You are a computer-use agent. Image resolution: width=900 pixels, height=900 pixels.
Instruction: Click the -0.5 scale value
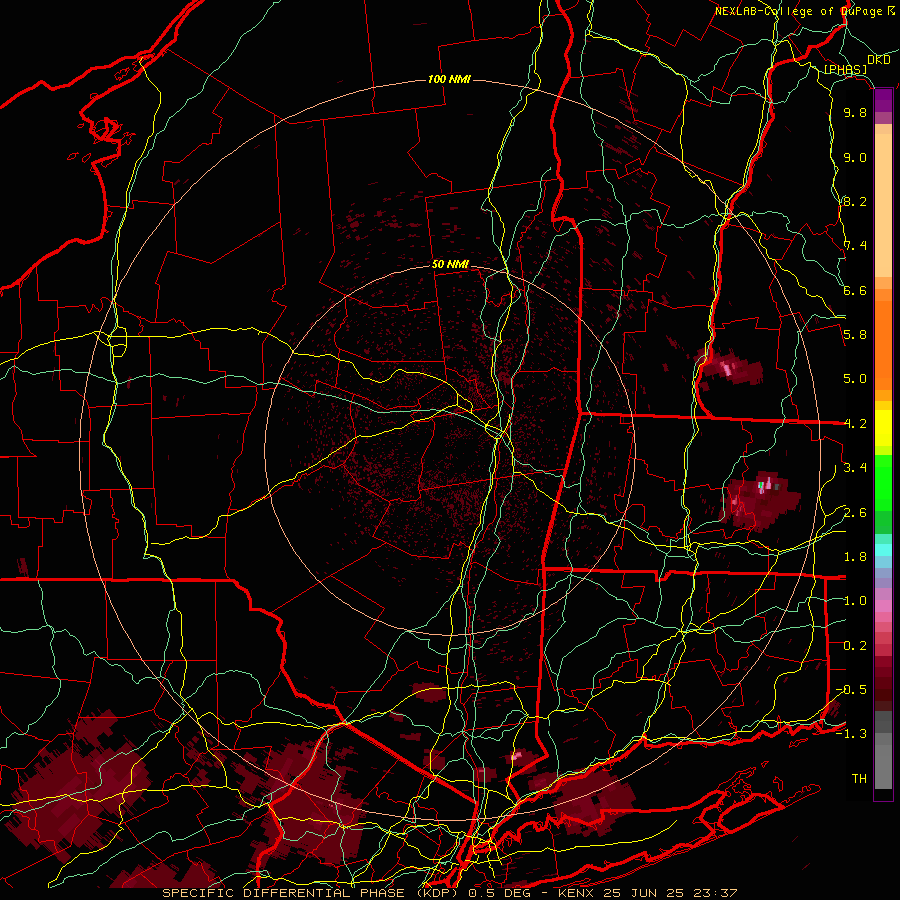pos(852,690)
